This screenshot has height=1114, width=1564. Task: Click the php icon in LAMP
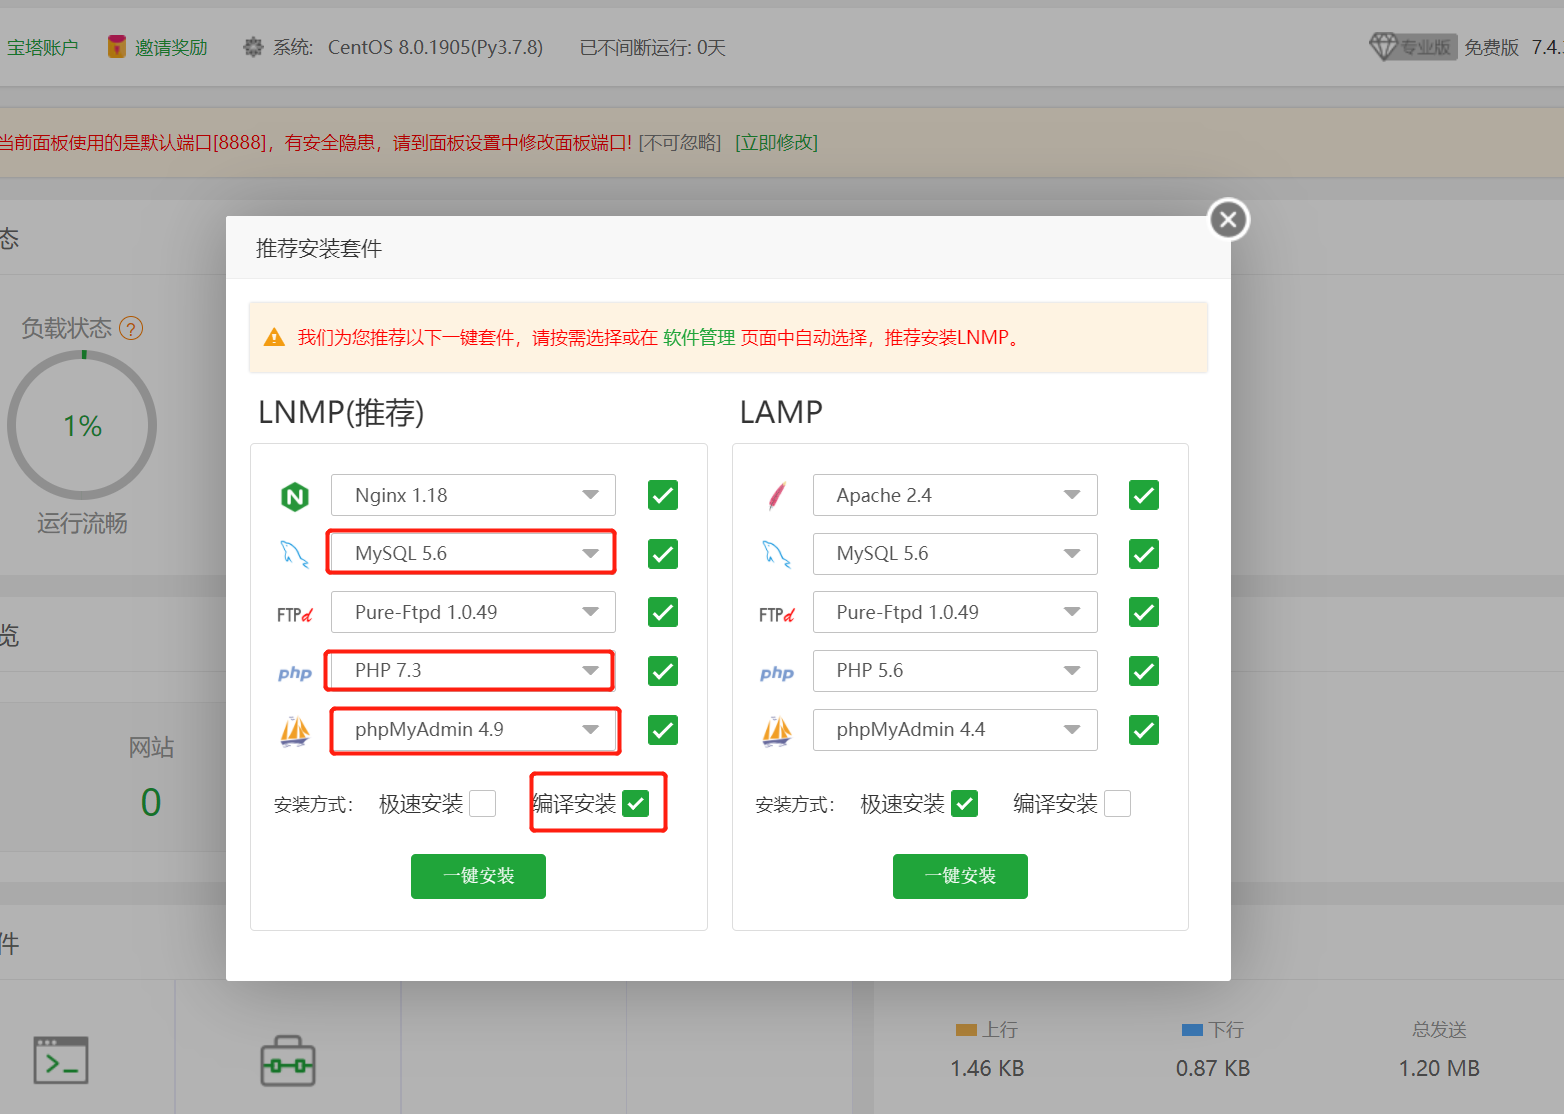pos(777,673)
